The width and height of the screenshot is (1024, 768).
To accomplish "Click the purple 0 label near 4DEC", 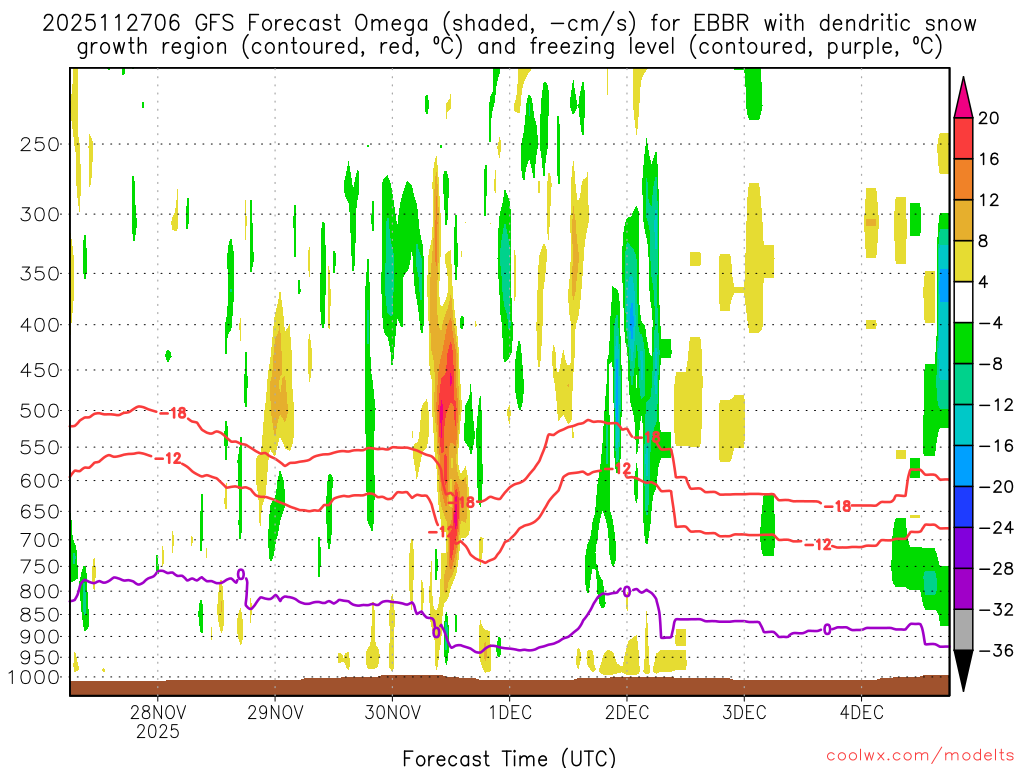I will point(827,630).
